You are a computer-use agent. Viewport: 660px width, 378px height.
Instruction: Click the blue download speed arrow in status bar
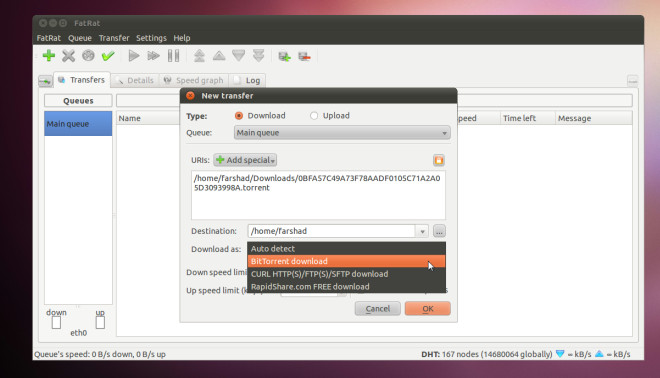[x=560, y=354]
